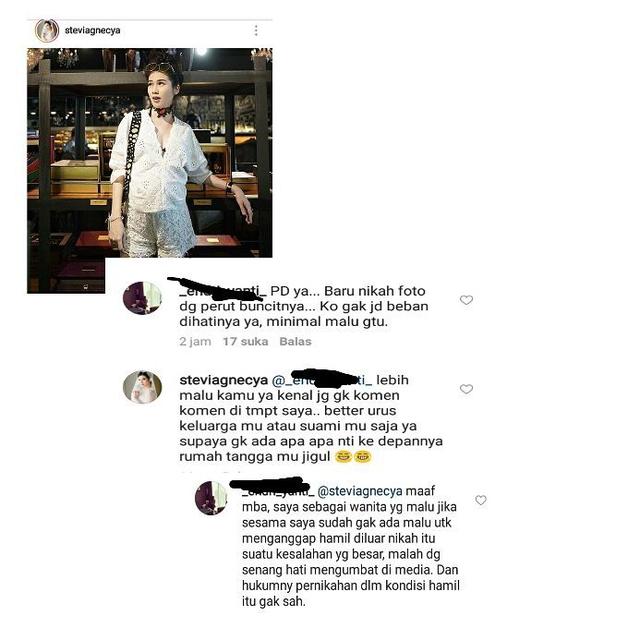Like the 'PD ya... Baru nikah' comment
Viewport: 640px width, 640px height.
coord(466,300)
